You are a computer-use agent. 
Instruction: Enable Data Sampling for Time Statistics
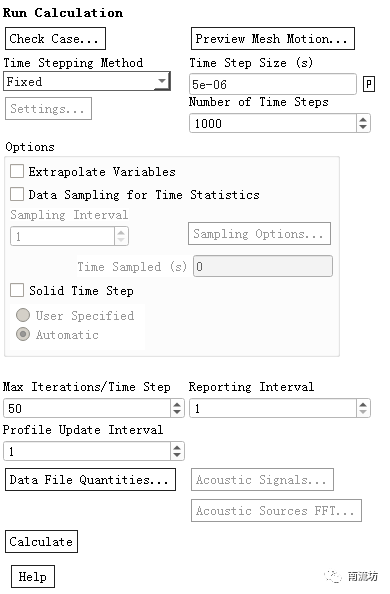(17, 194)
